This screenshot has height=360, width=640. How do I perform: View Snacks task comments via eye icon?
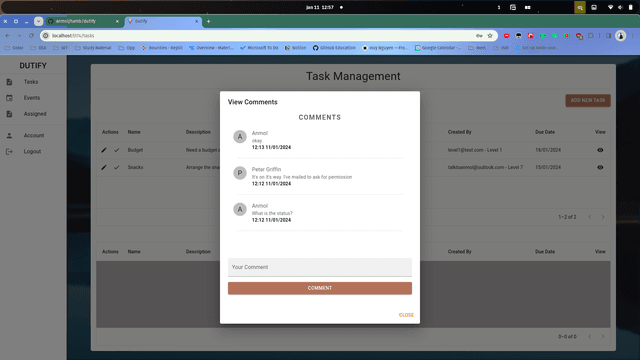600,167
